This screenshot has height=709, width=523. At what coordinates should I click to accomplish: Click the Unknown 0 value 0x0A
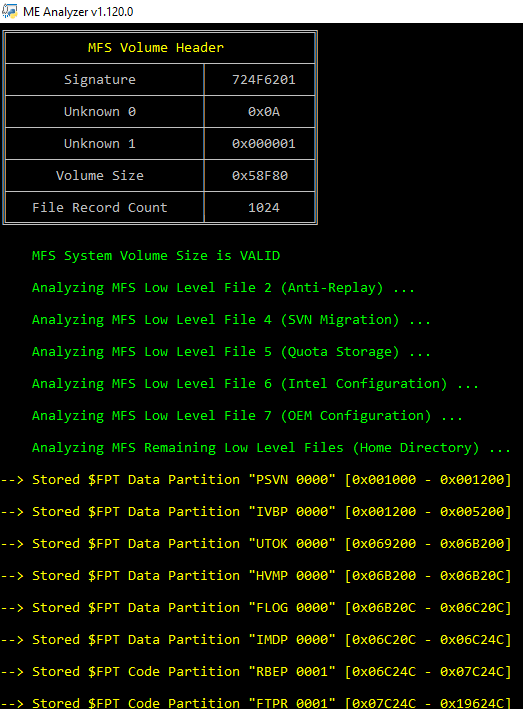264,112
